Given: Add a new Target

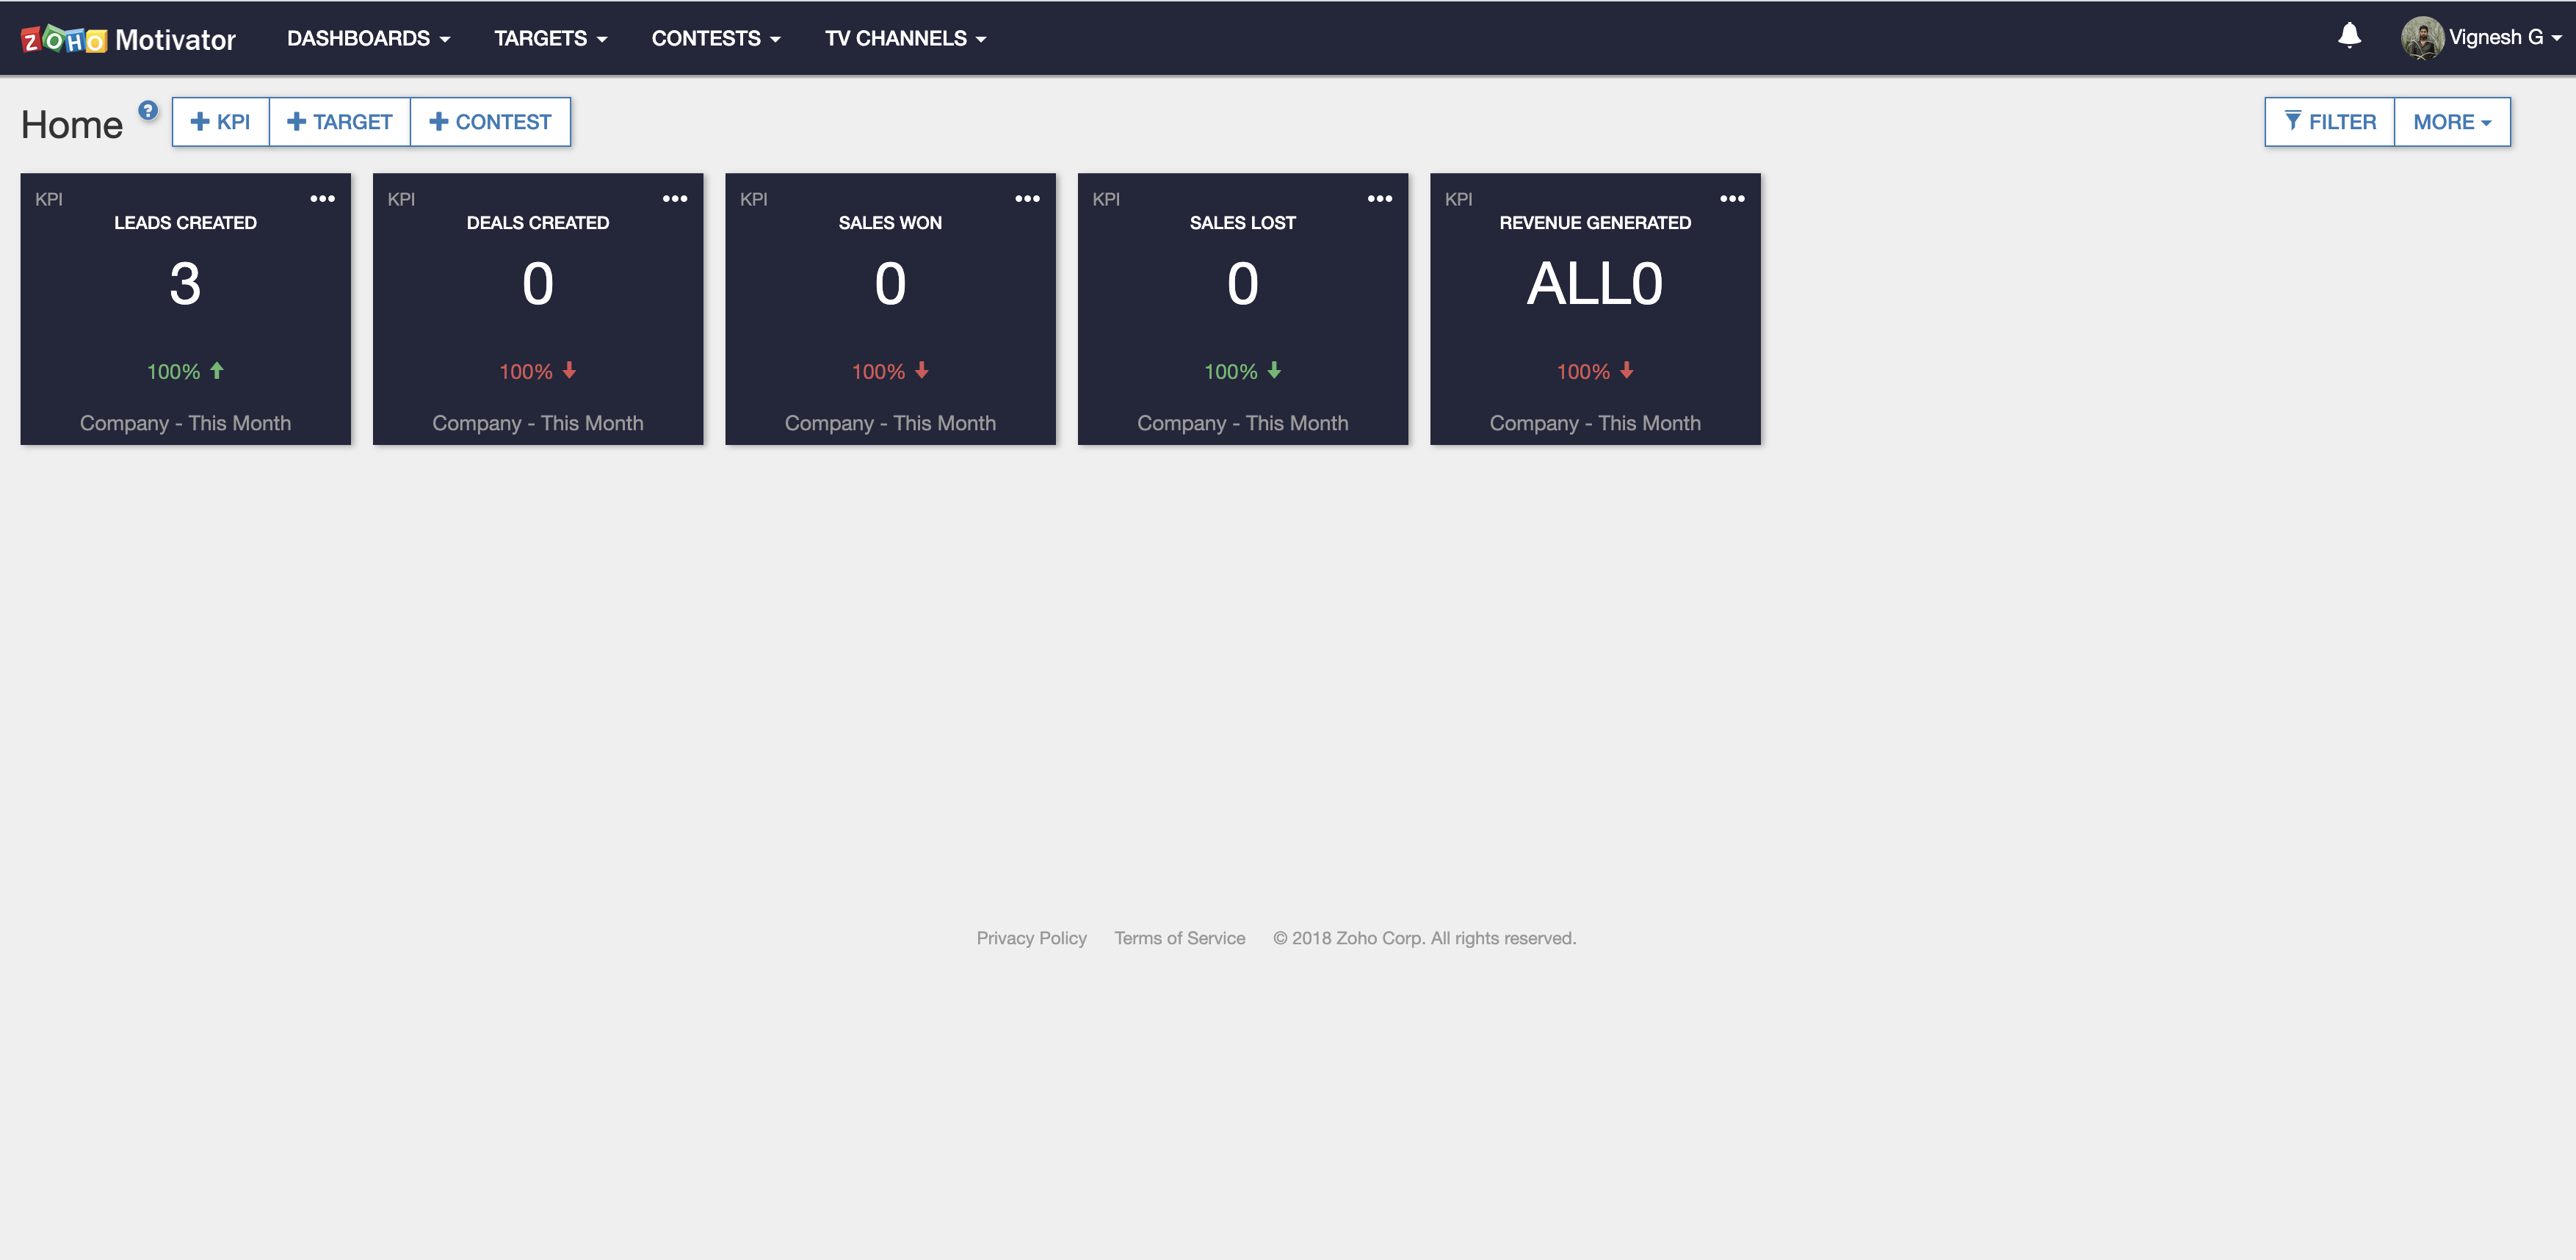Looking at the screenshot, I should pos(340,122).
